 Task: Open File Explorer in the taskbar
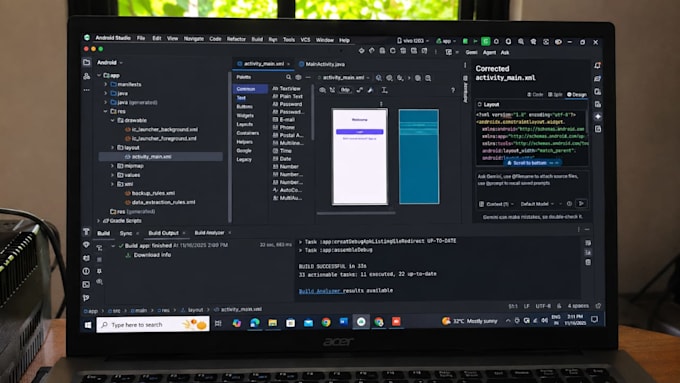point(272,322)
